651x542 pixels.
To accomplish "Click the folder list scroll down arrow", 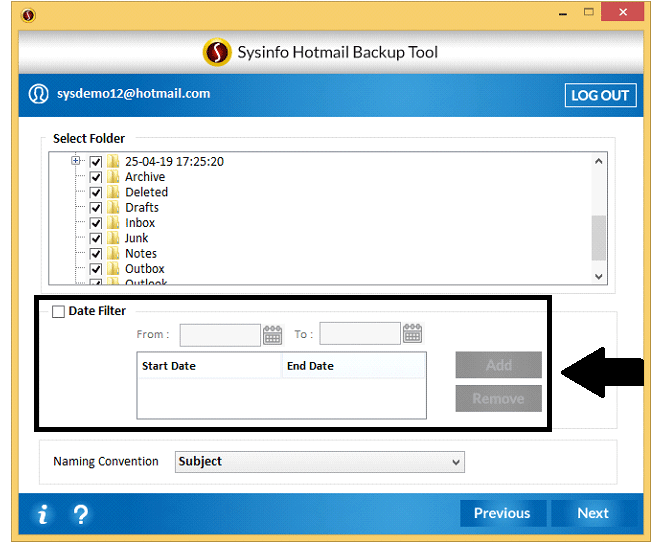I will click(598, 277).
